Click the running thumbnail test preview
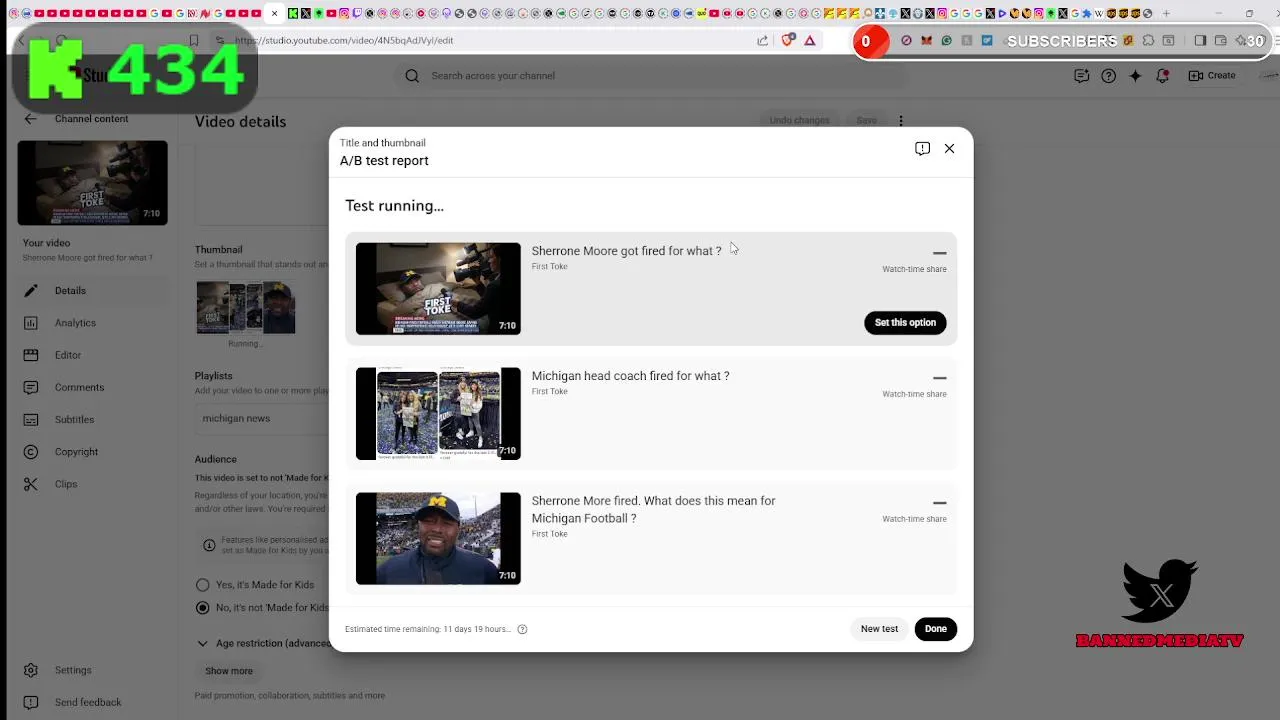The image size is (1280, 720). (245, 307)
